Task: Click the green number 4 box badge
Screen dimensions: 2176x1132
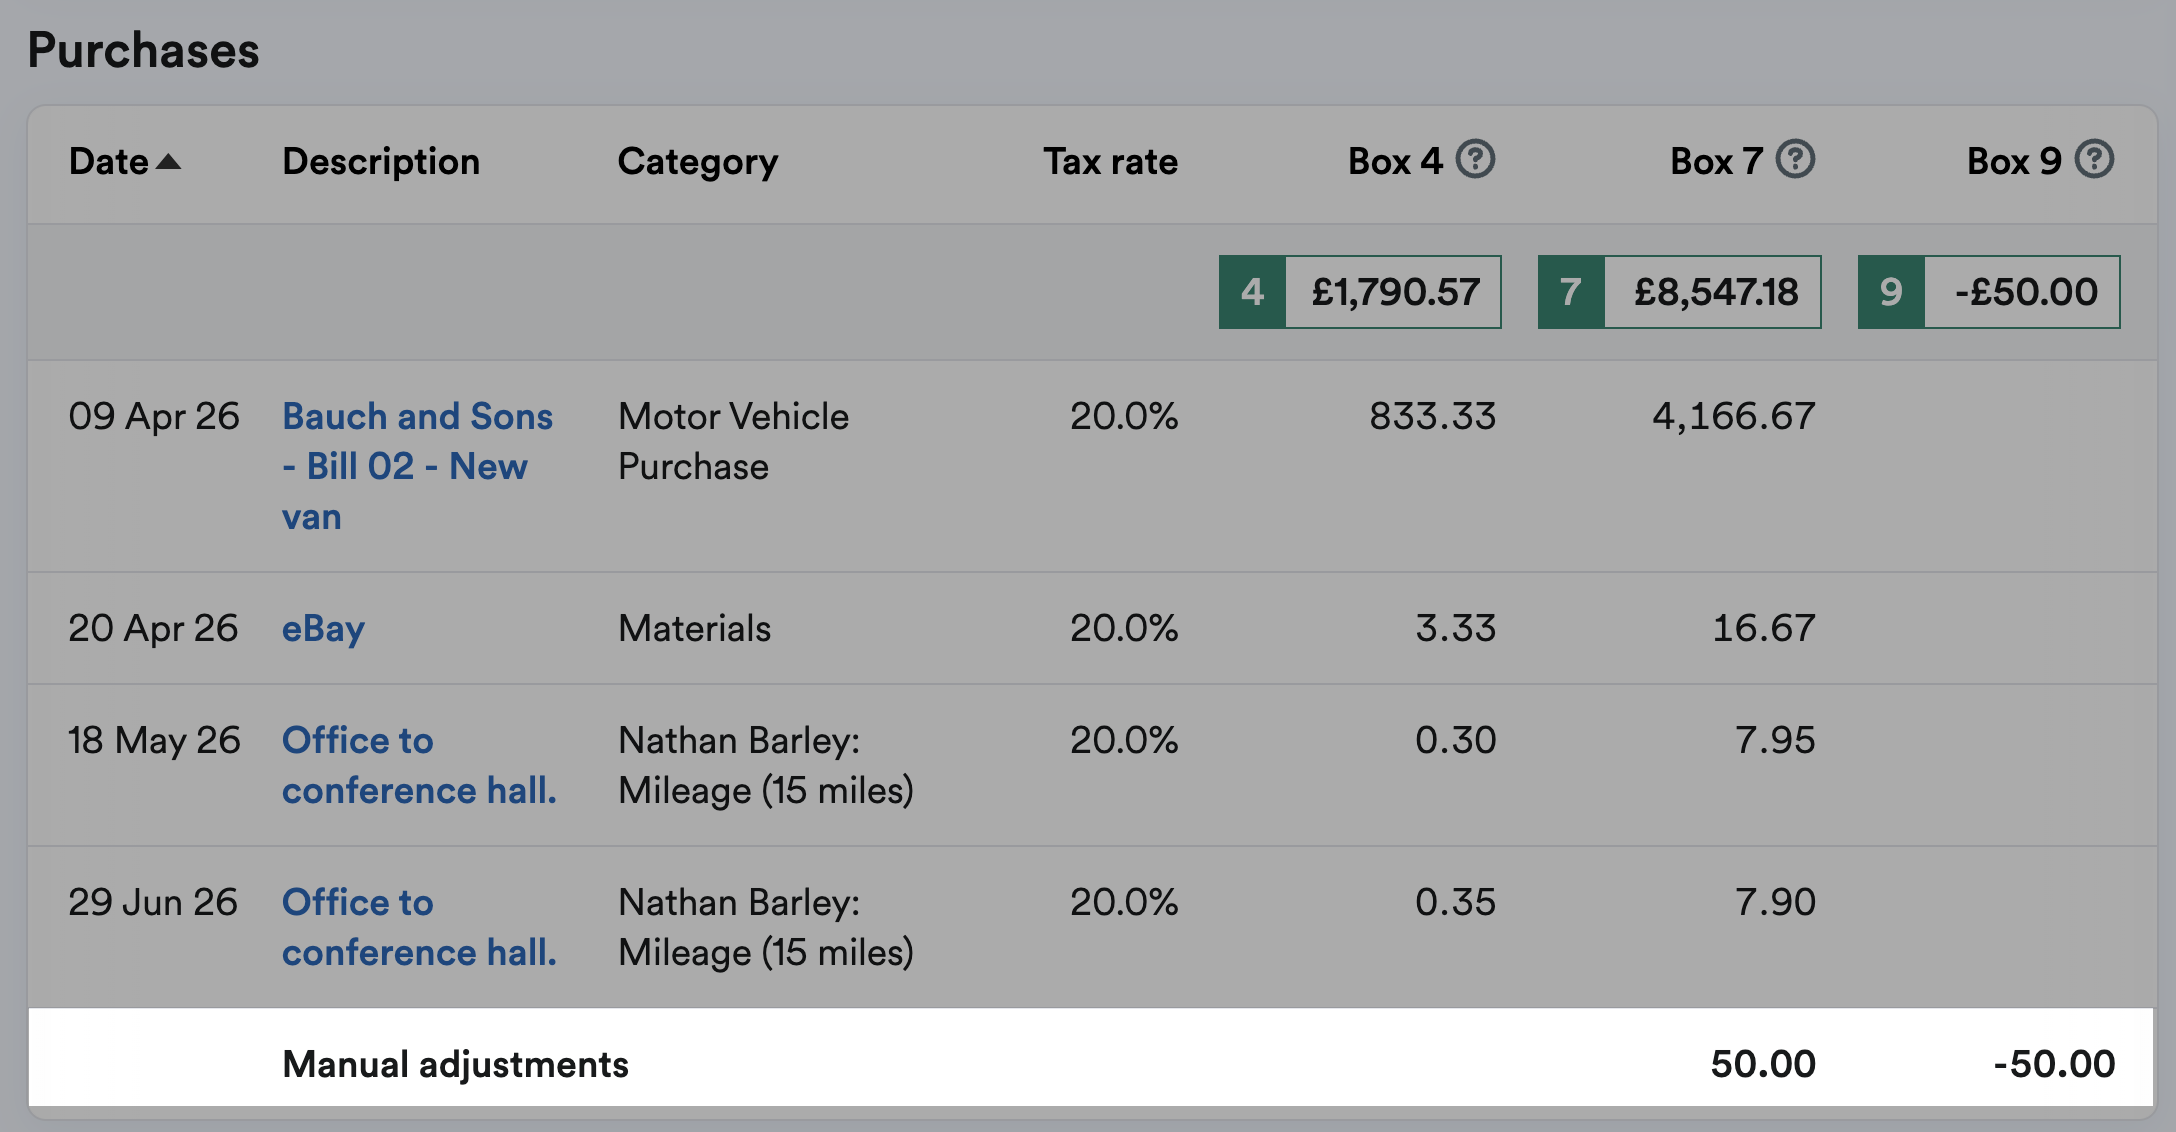Action: pyautogui.click(x=1252, y=292)
